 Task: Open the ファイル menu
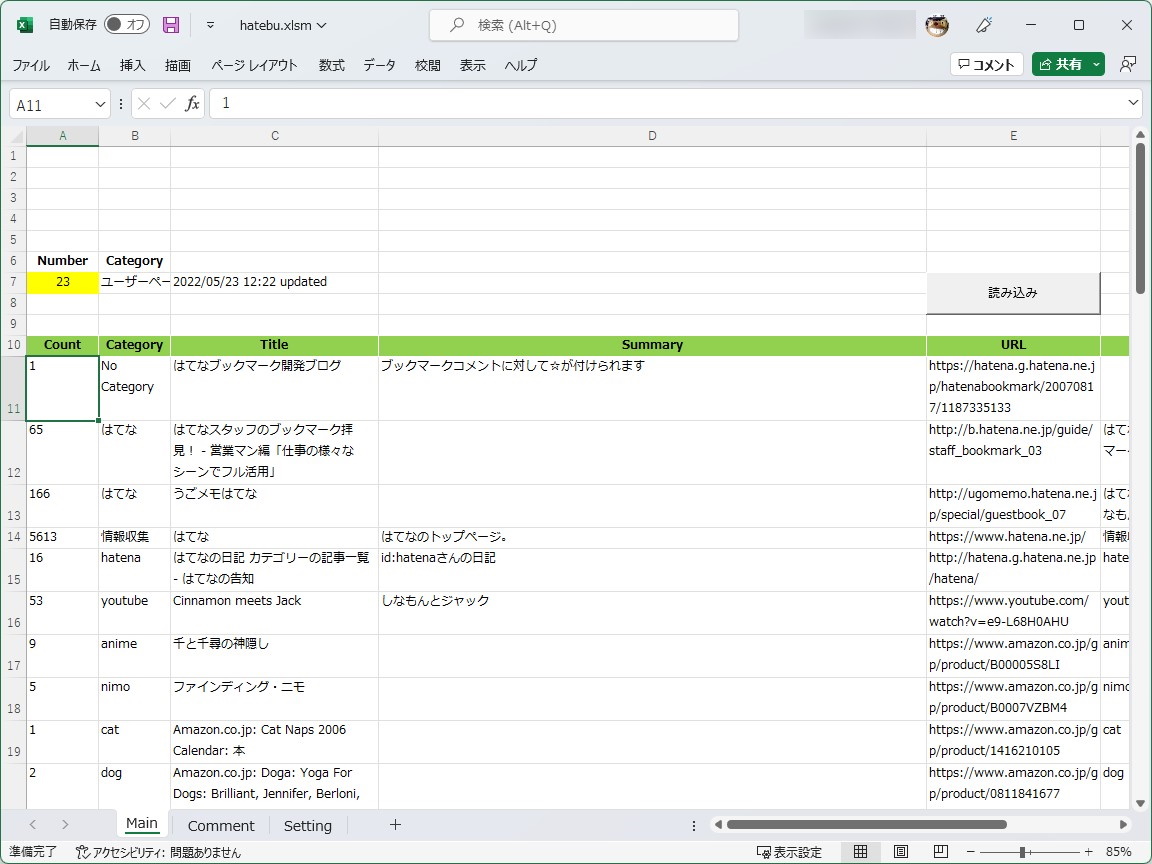click(31, 65)
